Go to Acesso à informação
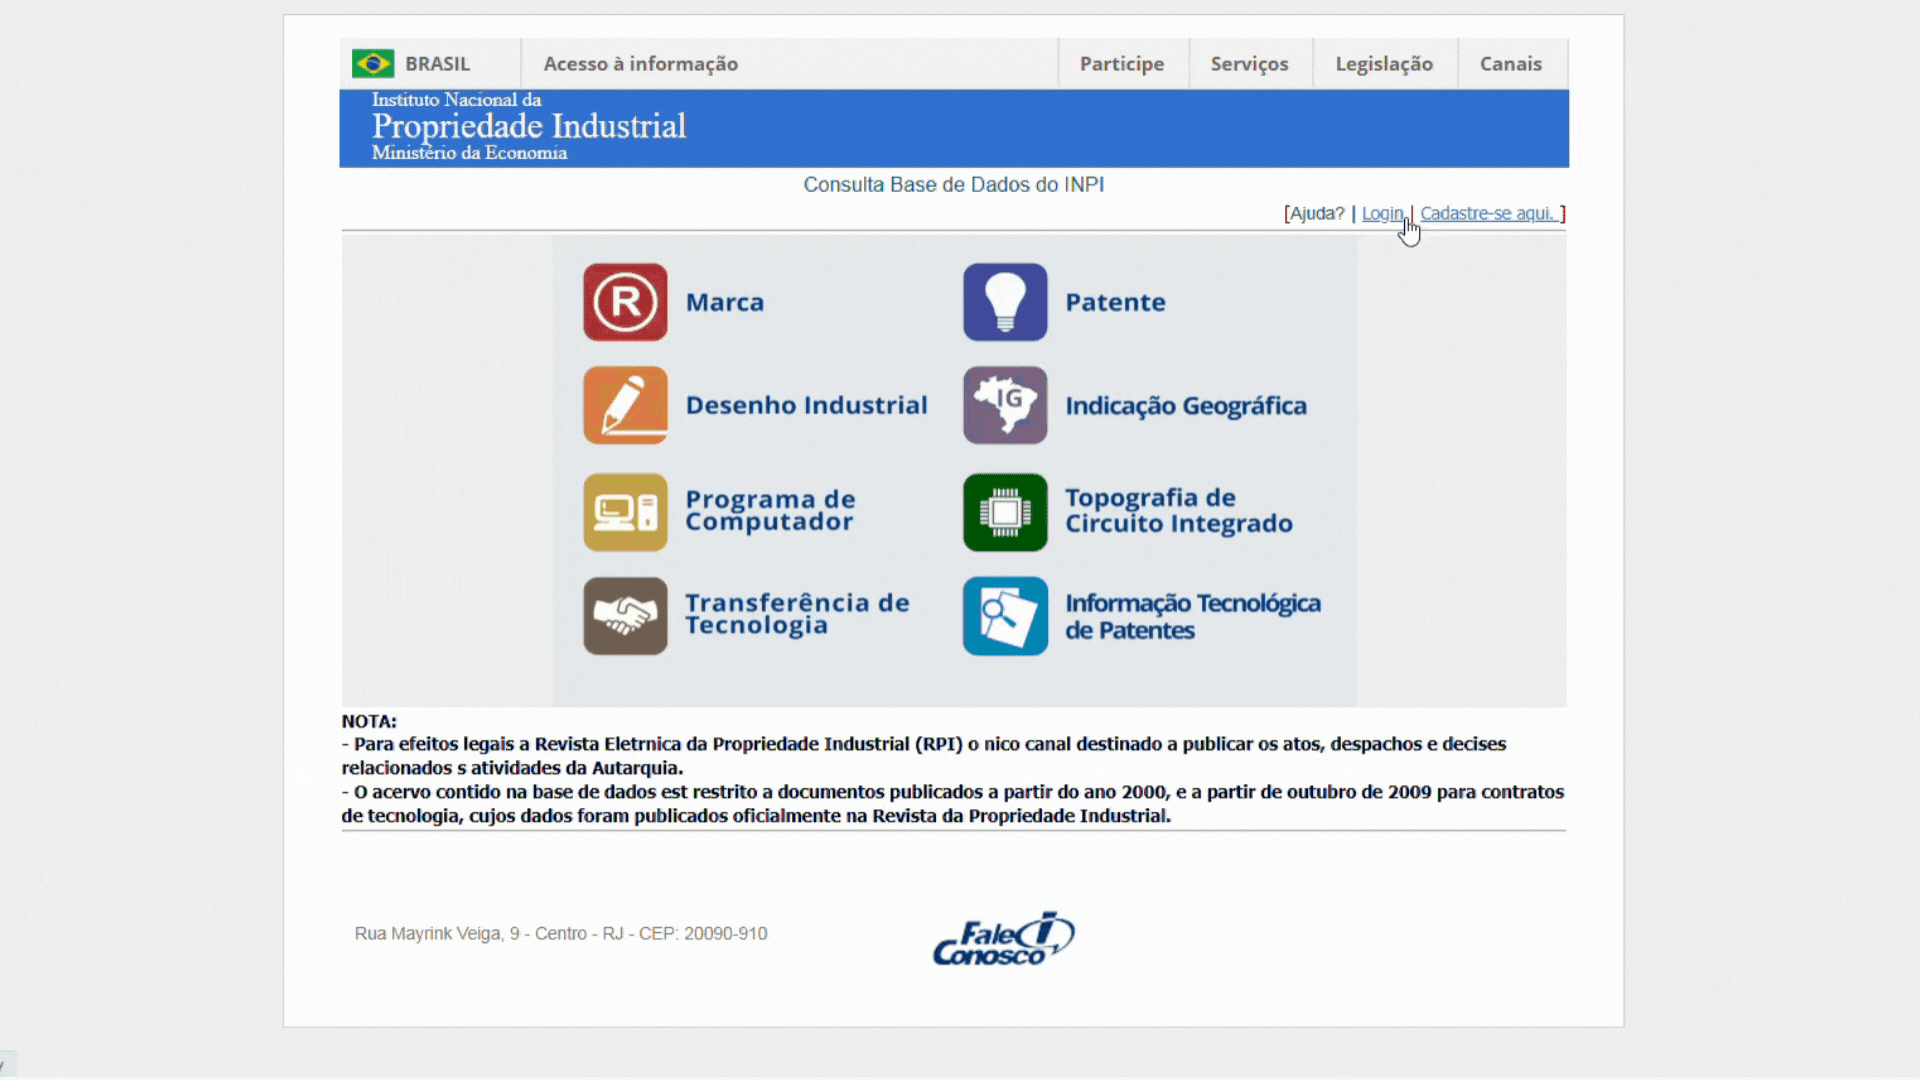 coord(641,64)
